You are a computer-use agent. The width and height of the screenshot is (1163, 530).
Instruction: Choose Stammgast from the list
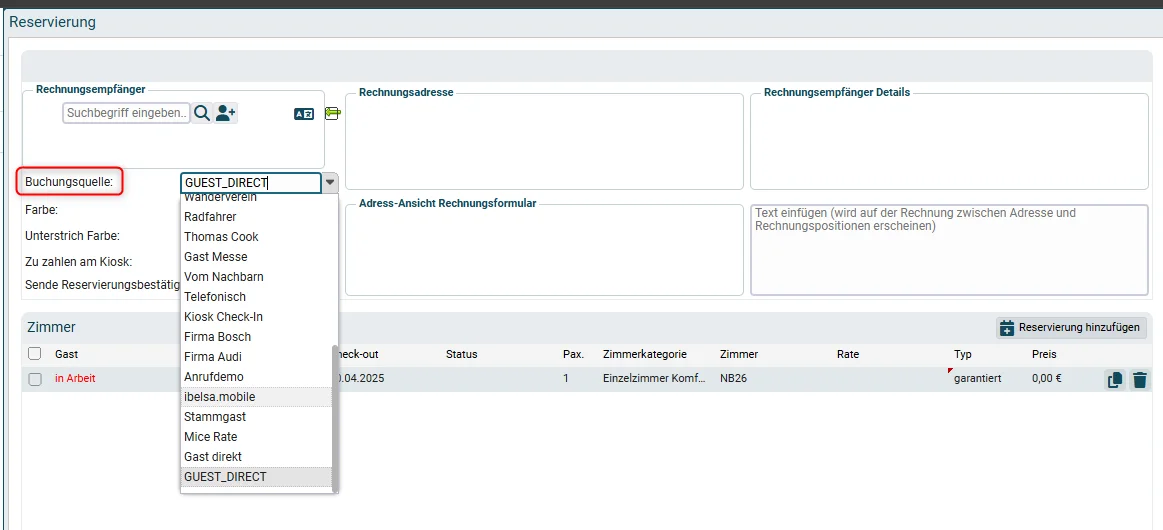tap(256, 417)
